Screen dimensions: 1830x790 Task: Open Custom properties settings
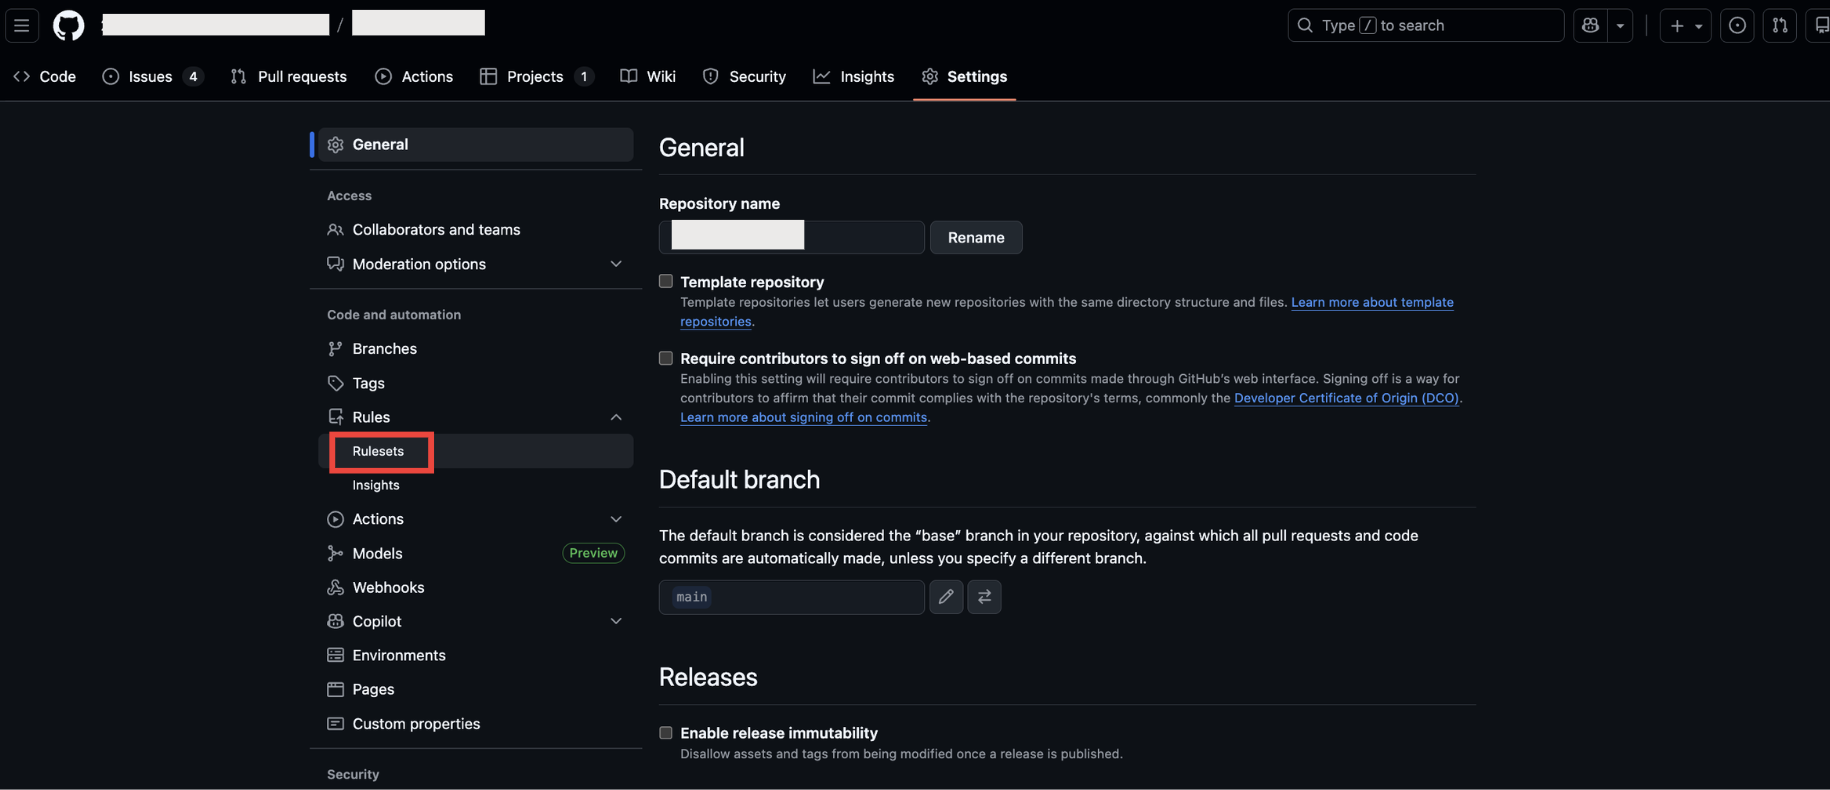[x=476, y=723]
